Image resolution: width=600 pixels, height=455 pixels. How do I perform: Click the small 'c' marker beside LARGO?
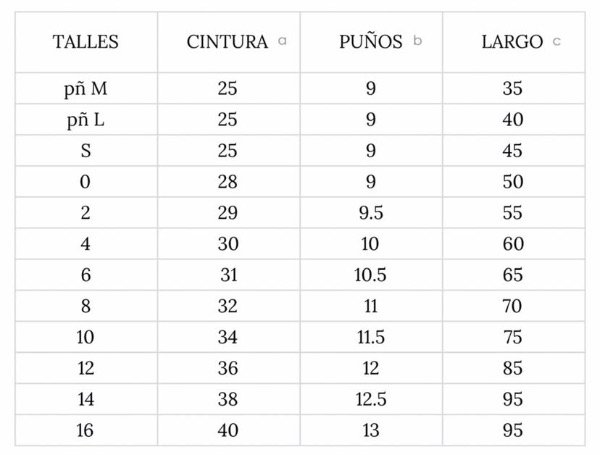coord(556,41)
